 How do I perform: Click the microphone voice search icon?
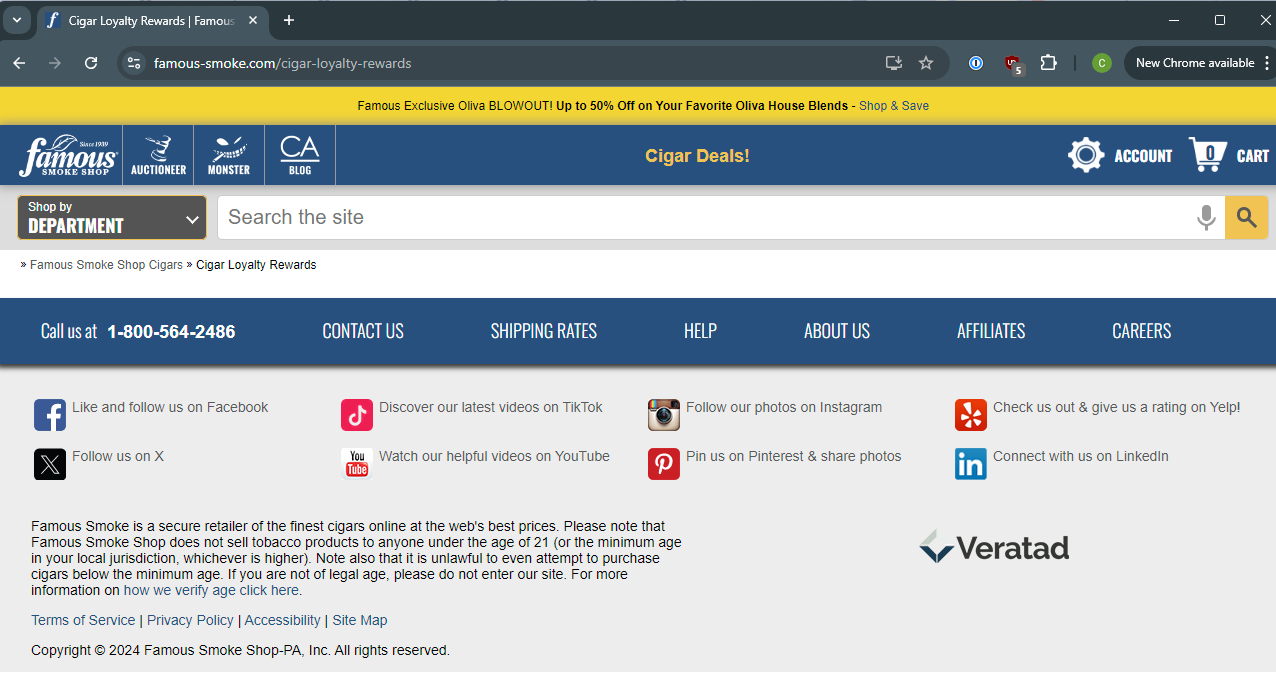[x=1206, y=217]
